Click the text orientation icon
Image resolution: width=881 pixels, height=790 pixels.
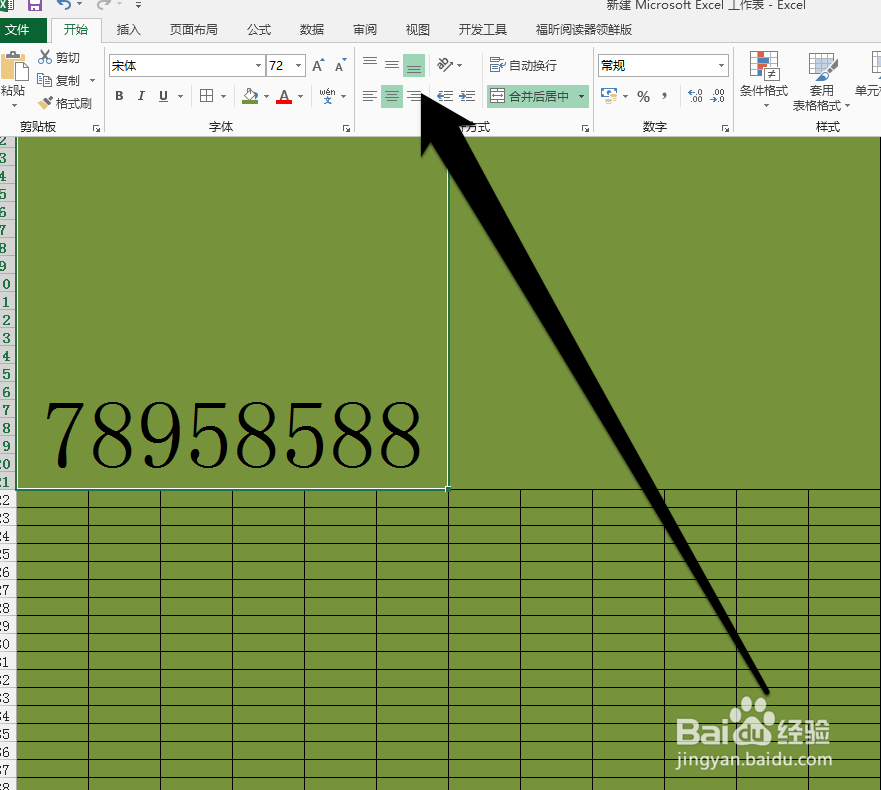point(446,65)
